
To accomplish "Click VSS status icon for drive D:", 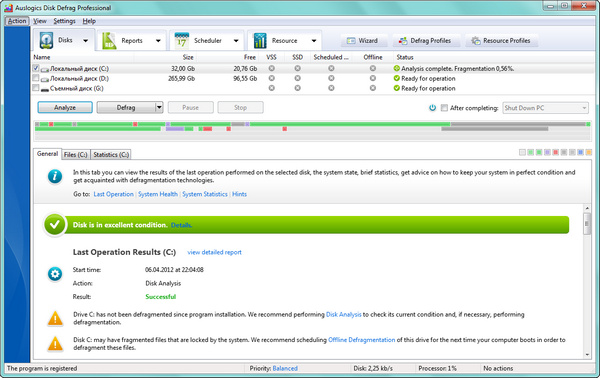I will [x=271, y=78].
